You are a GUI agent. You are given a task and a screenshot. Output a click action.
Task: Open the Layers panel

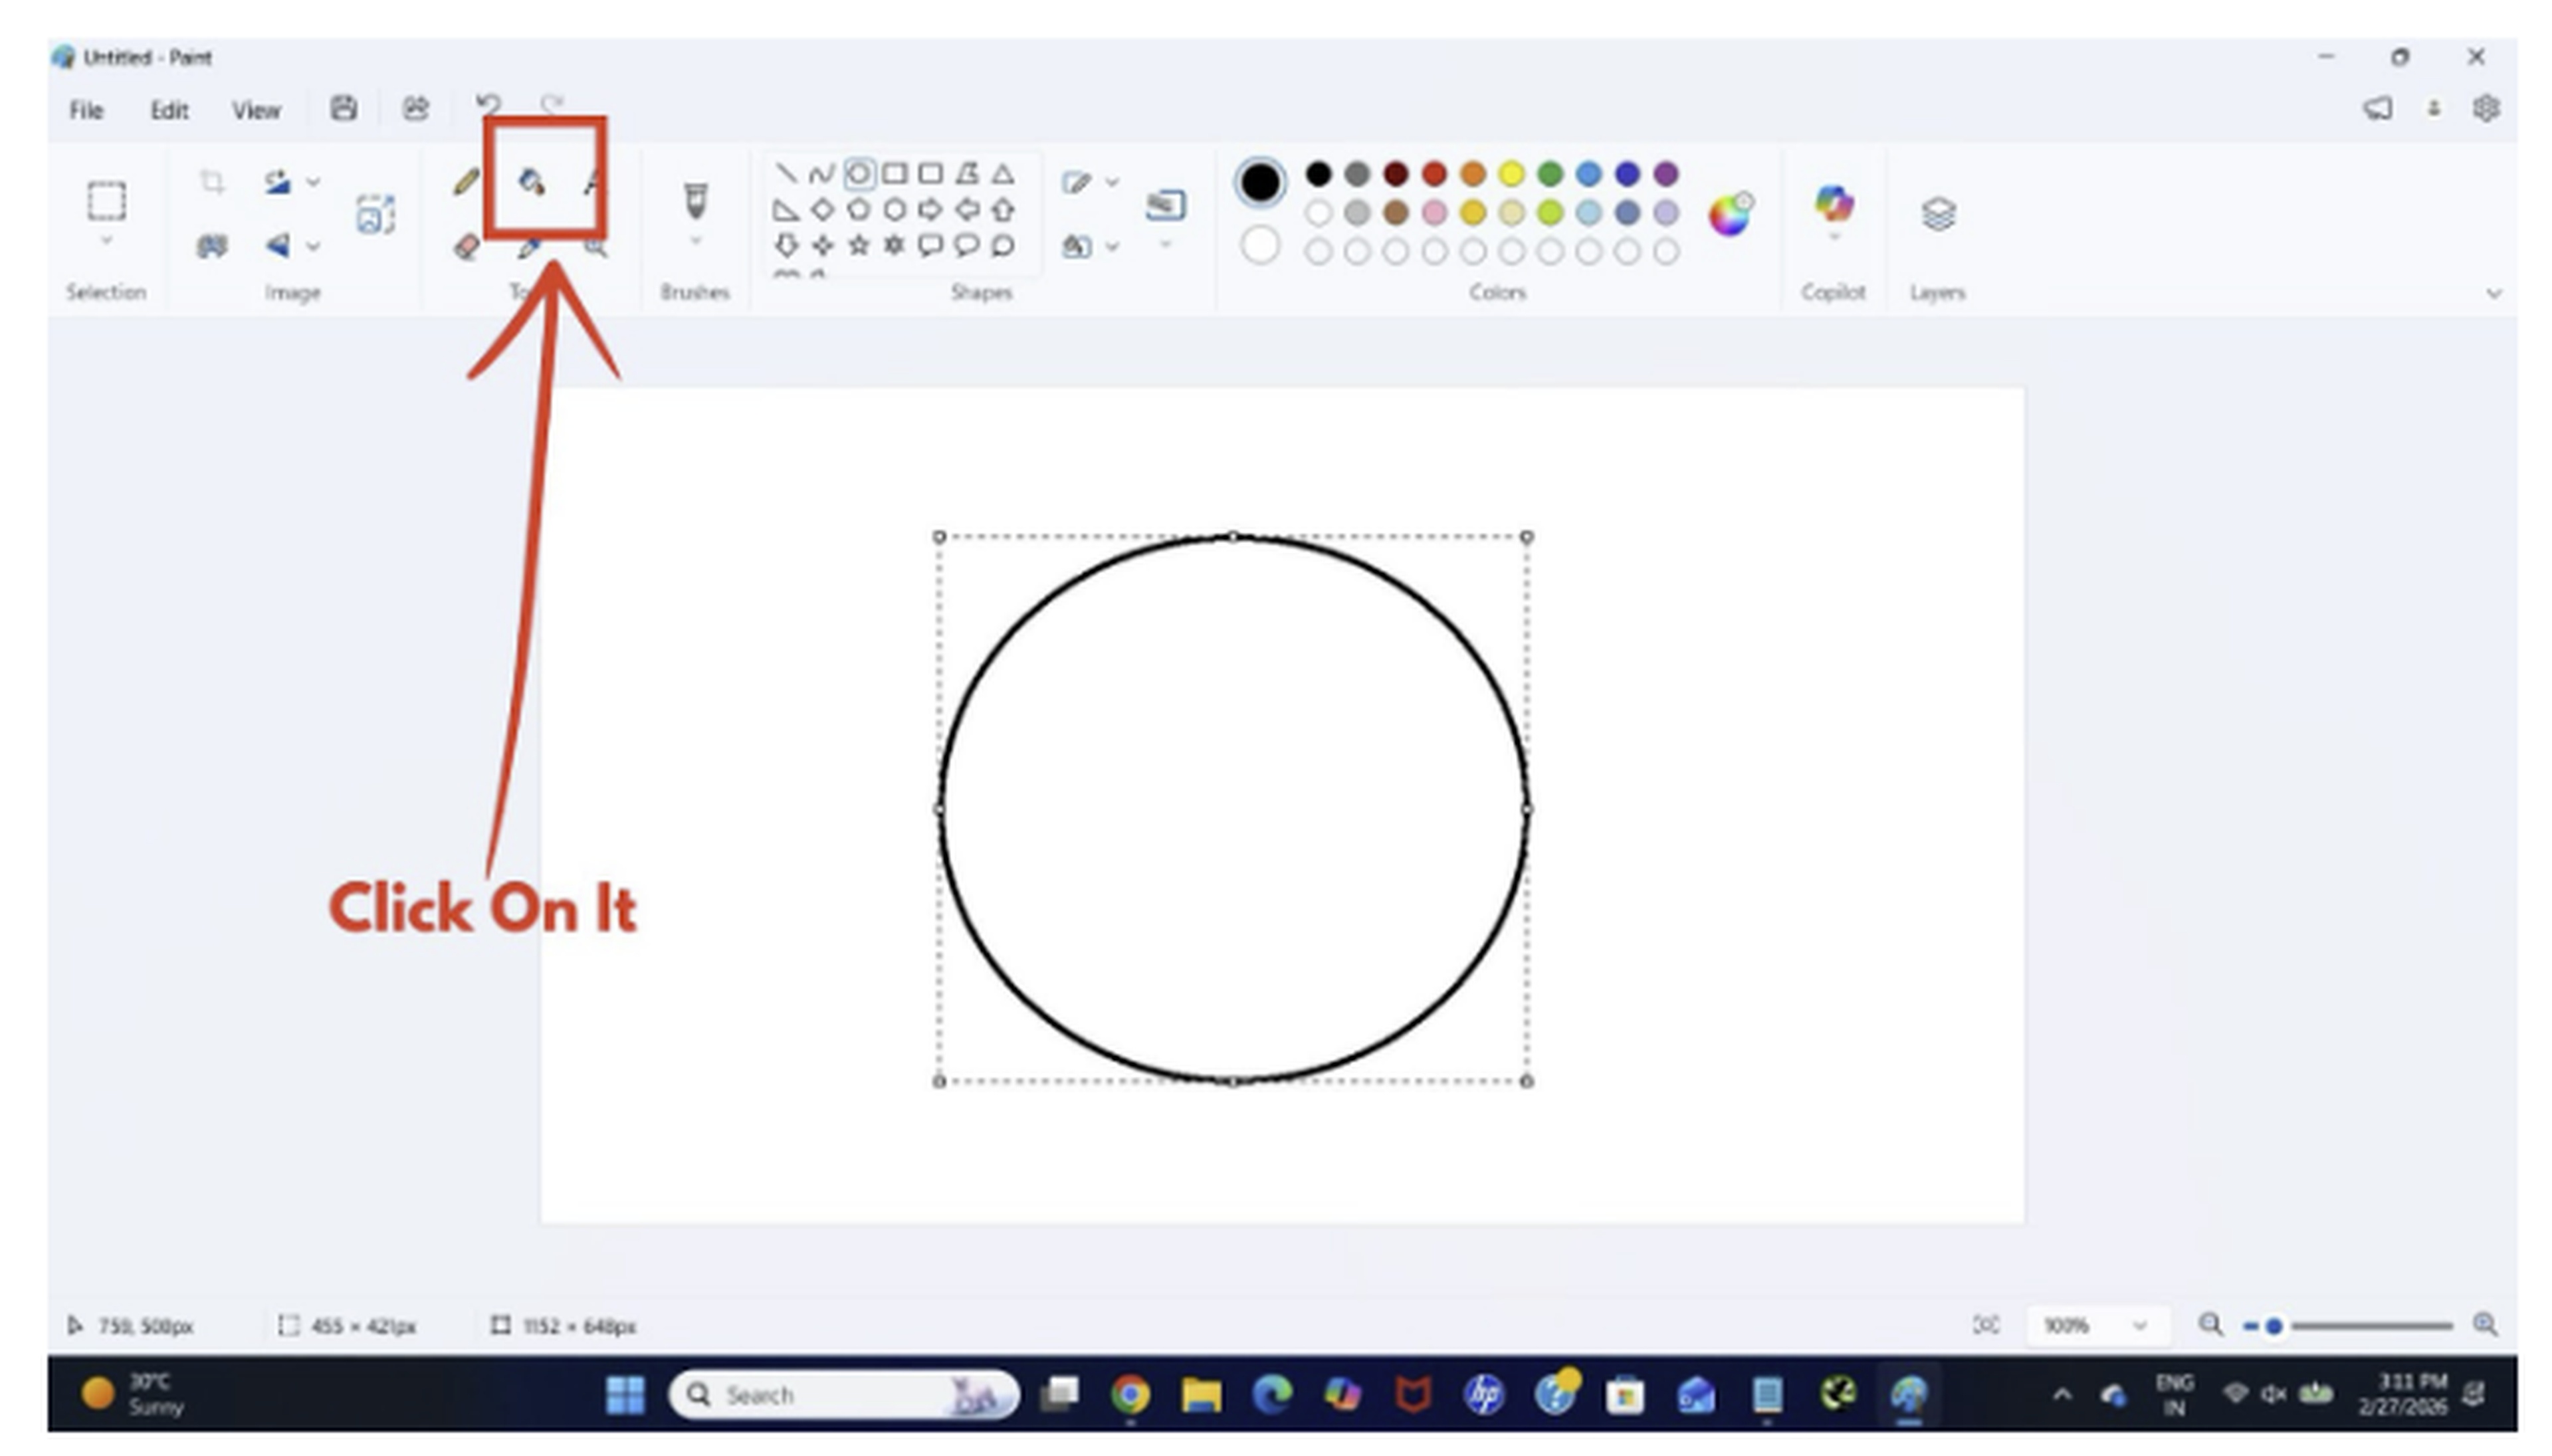pyautogui.click(x=1938, y=212)
